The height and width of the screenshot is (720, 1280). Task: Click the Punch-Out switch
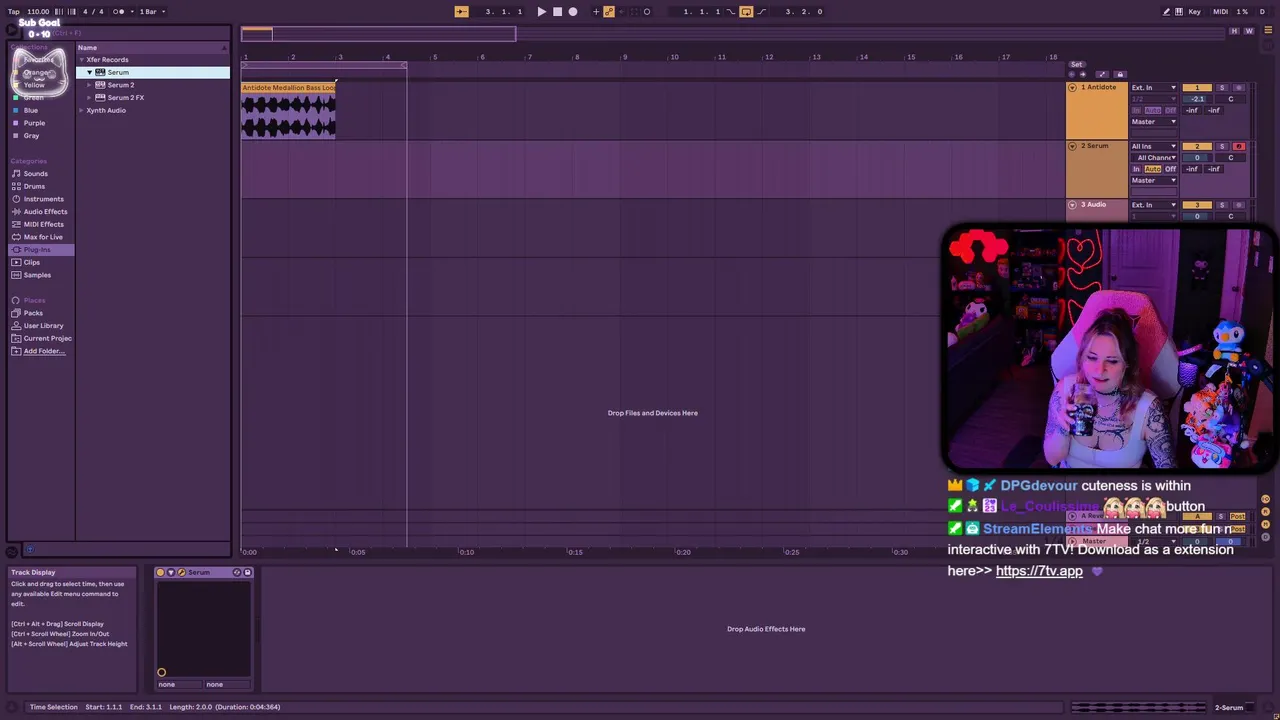762,12
